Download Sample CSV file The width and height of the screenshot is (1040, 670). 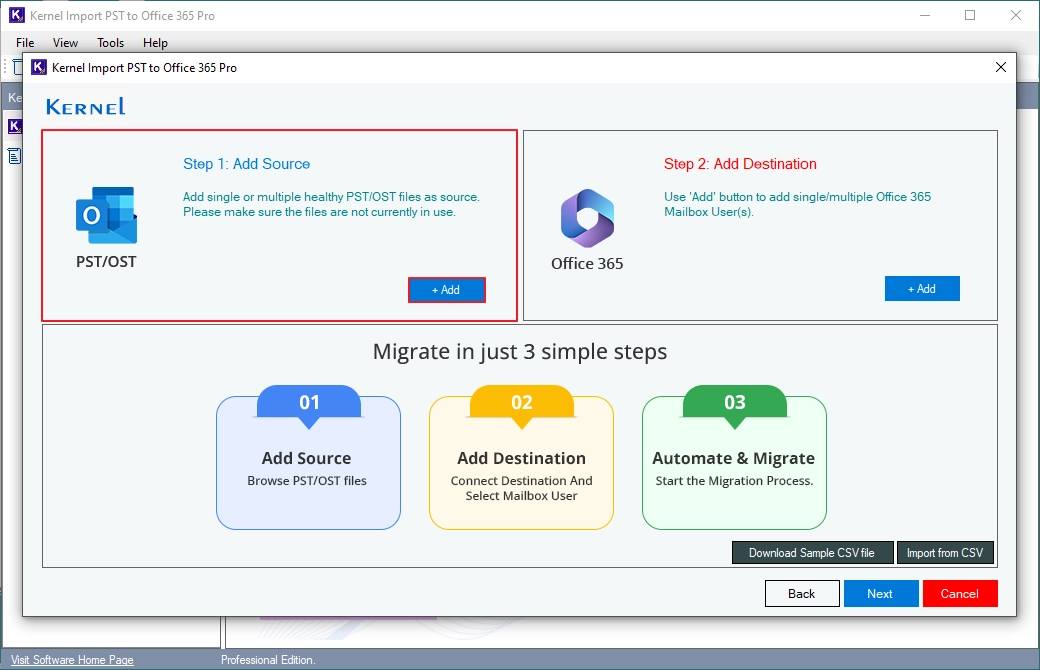point(812,553)
